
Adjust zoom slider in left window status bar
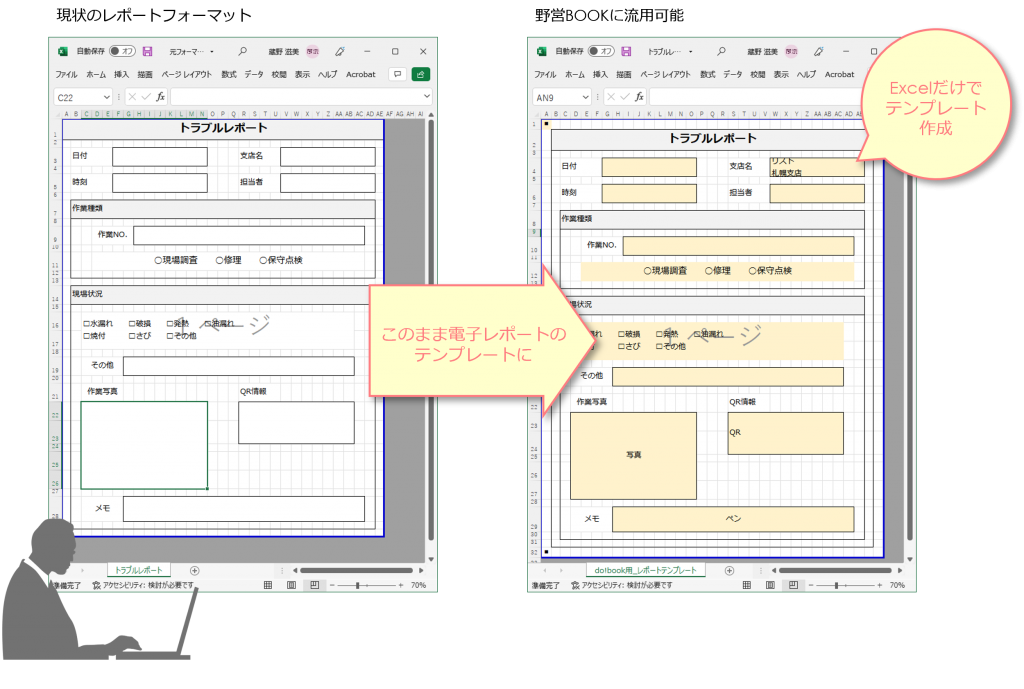pyautogui.click(x=357, y=585)
